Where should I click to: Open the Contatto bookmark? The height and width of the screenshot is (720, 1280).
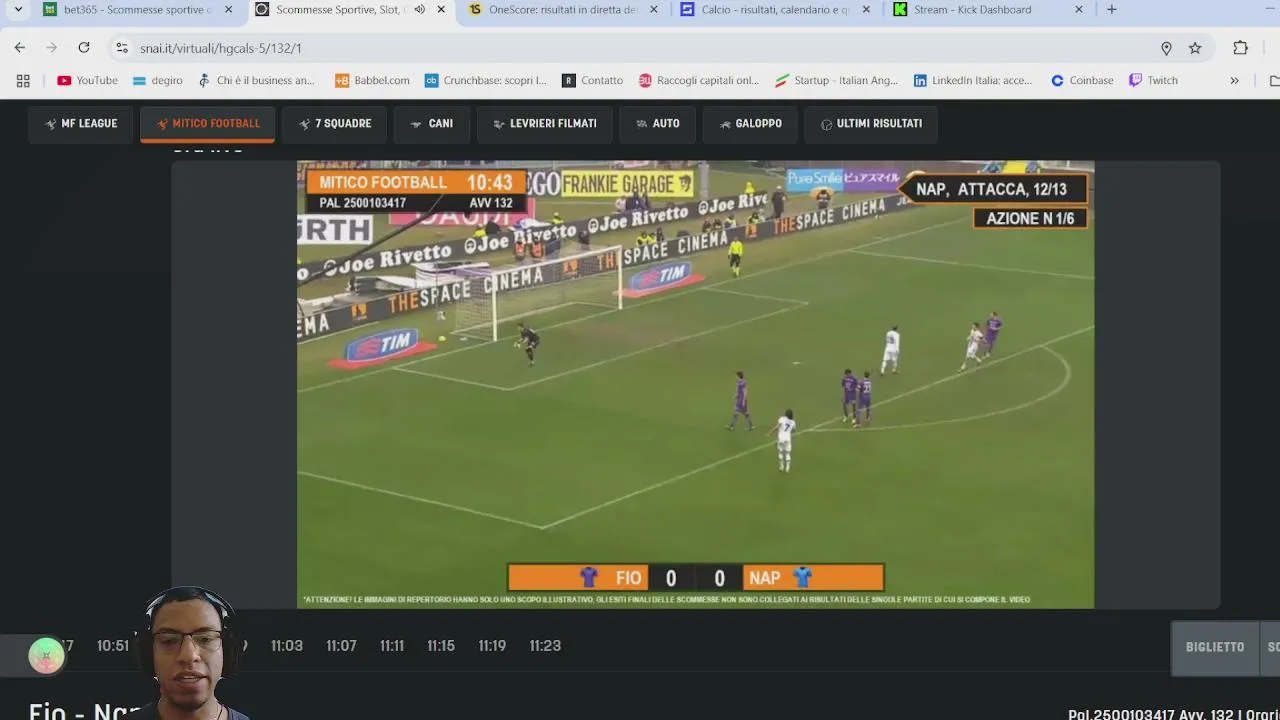tap(592, 80)
